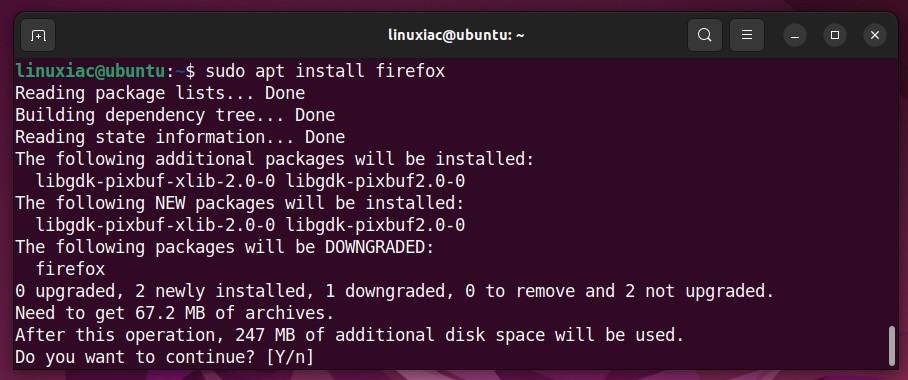Click the 'Reading state information... Done' line
The image size is (908, 380).
[x=180, y=137]
